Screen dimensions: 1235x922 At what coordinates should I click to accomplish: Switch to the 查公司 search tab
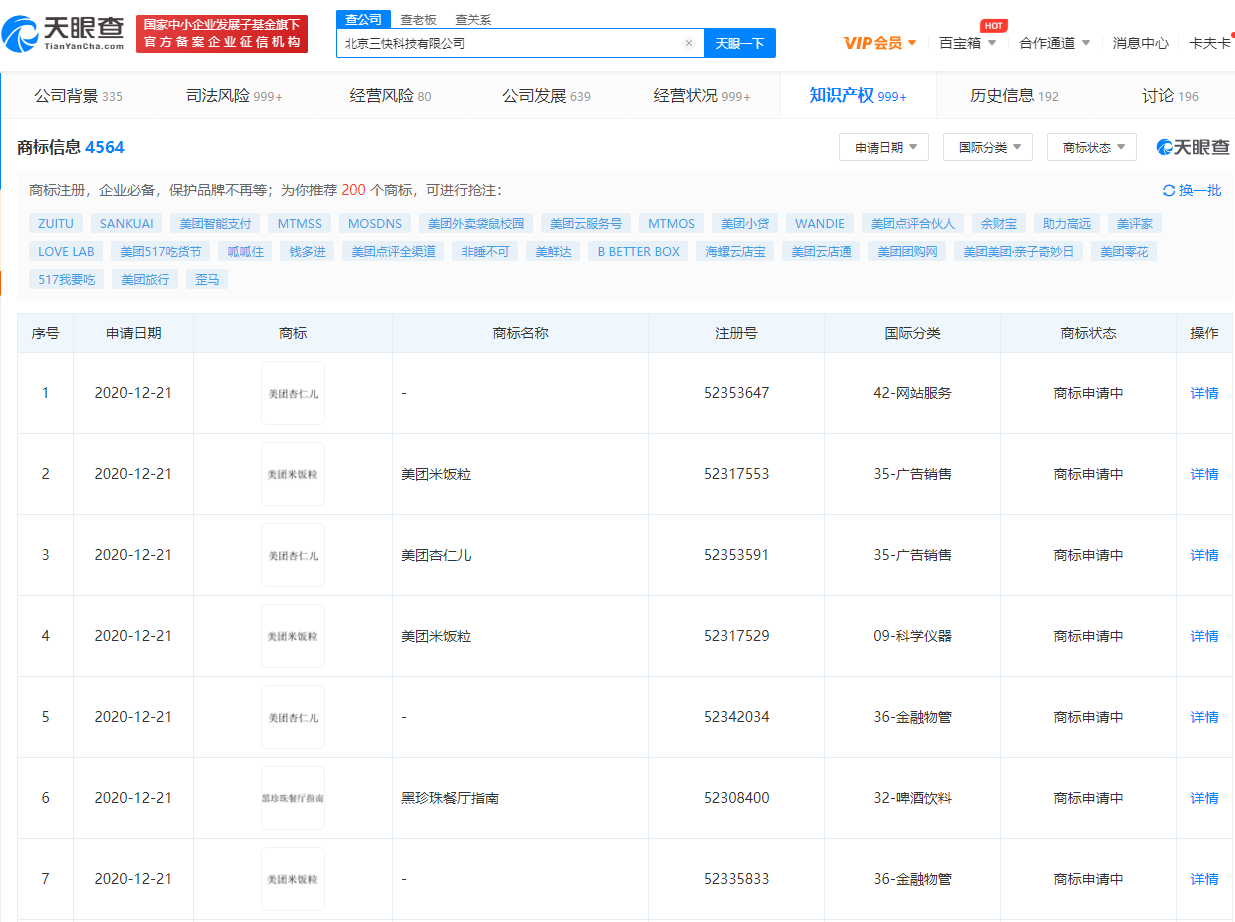(363, 19)
